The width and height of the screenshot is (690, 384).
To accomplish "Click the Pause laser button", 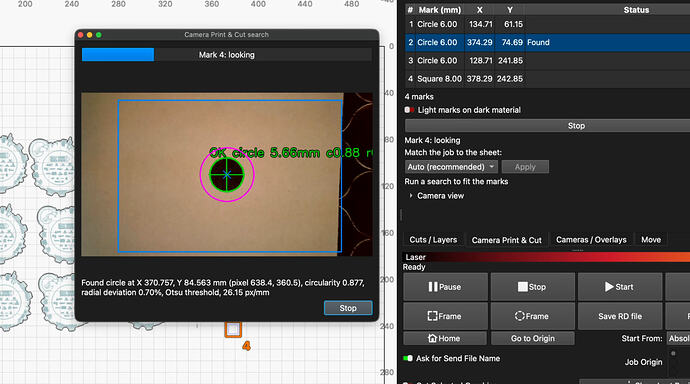I will point(445,287).
